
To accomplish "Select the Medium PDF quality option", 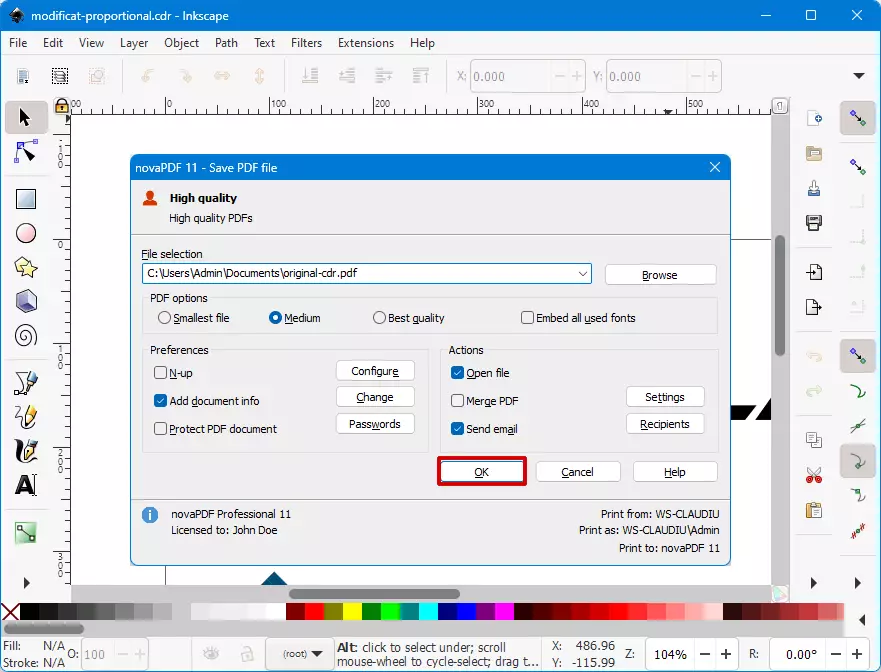I will [294, 318].
